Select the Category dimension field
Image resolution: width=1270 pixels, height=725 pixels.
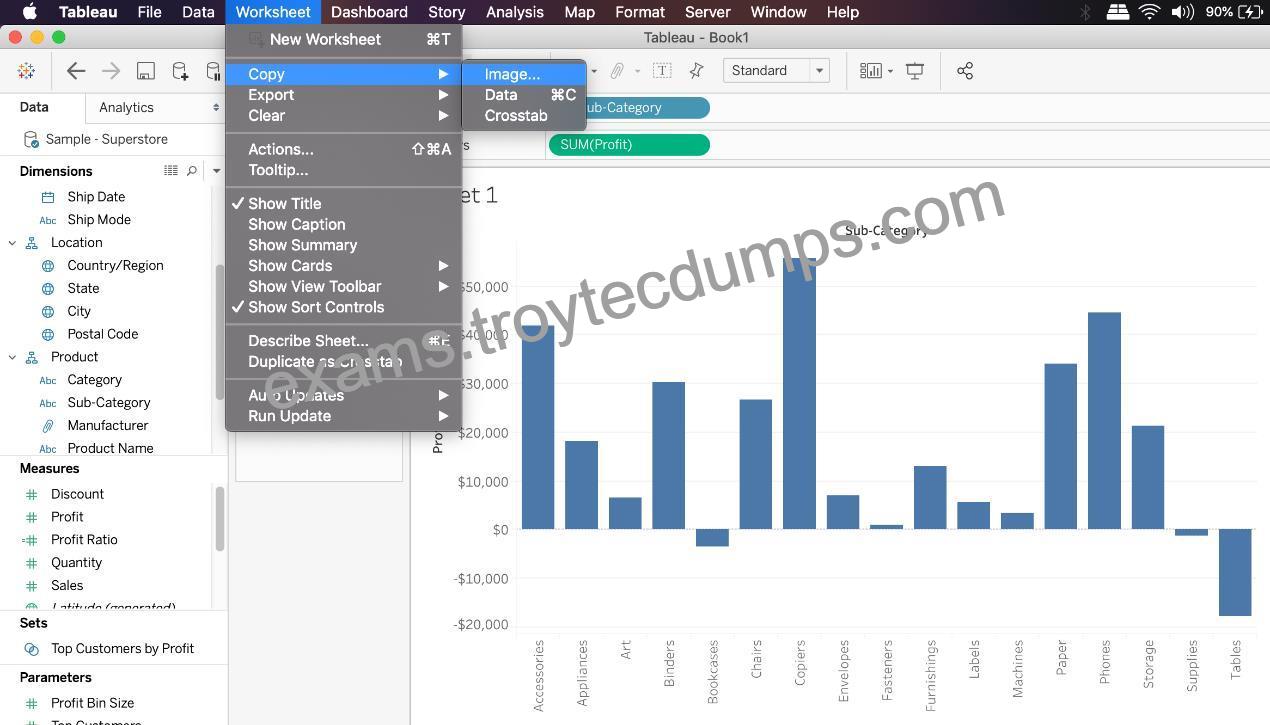[x=94, y=380]
